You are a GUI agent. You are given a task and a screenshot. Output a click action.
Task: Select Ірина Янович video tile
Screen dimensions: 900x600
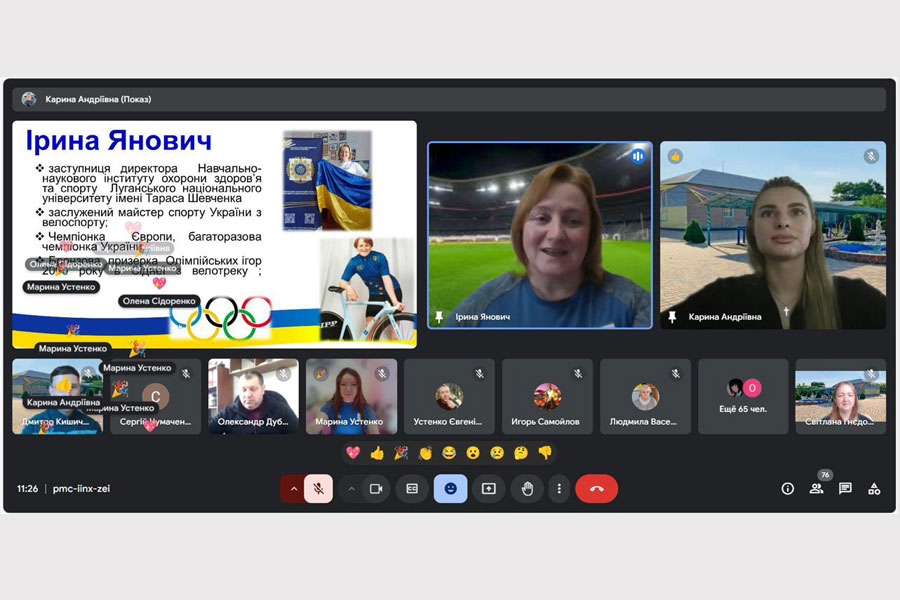[540, 235]
